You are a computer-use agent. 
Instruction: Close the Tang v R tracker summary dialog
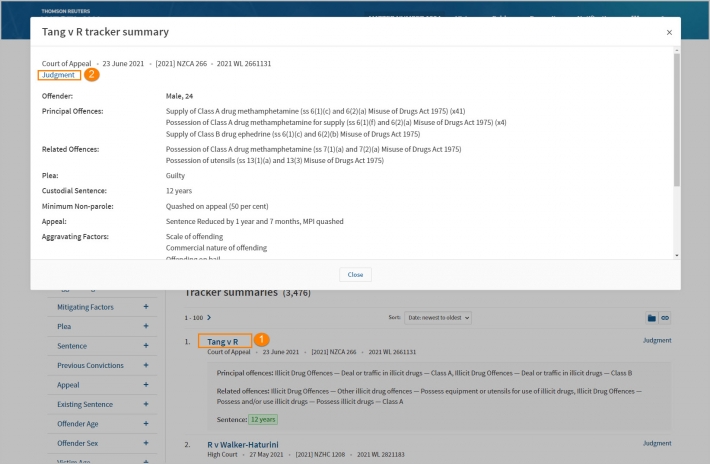(x=669, y=33)
